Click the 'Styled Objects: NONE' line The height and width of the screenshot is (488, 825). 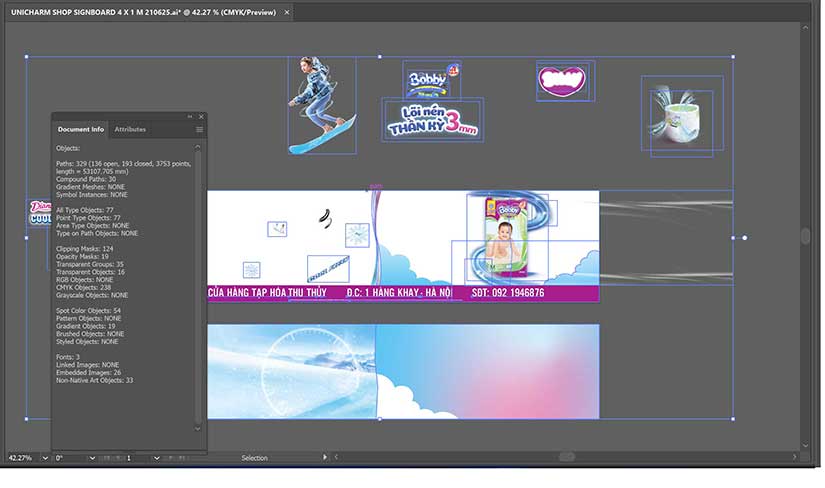point(87,342)
